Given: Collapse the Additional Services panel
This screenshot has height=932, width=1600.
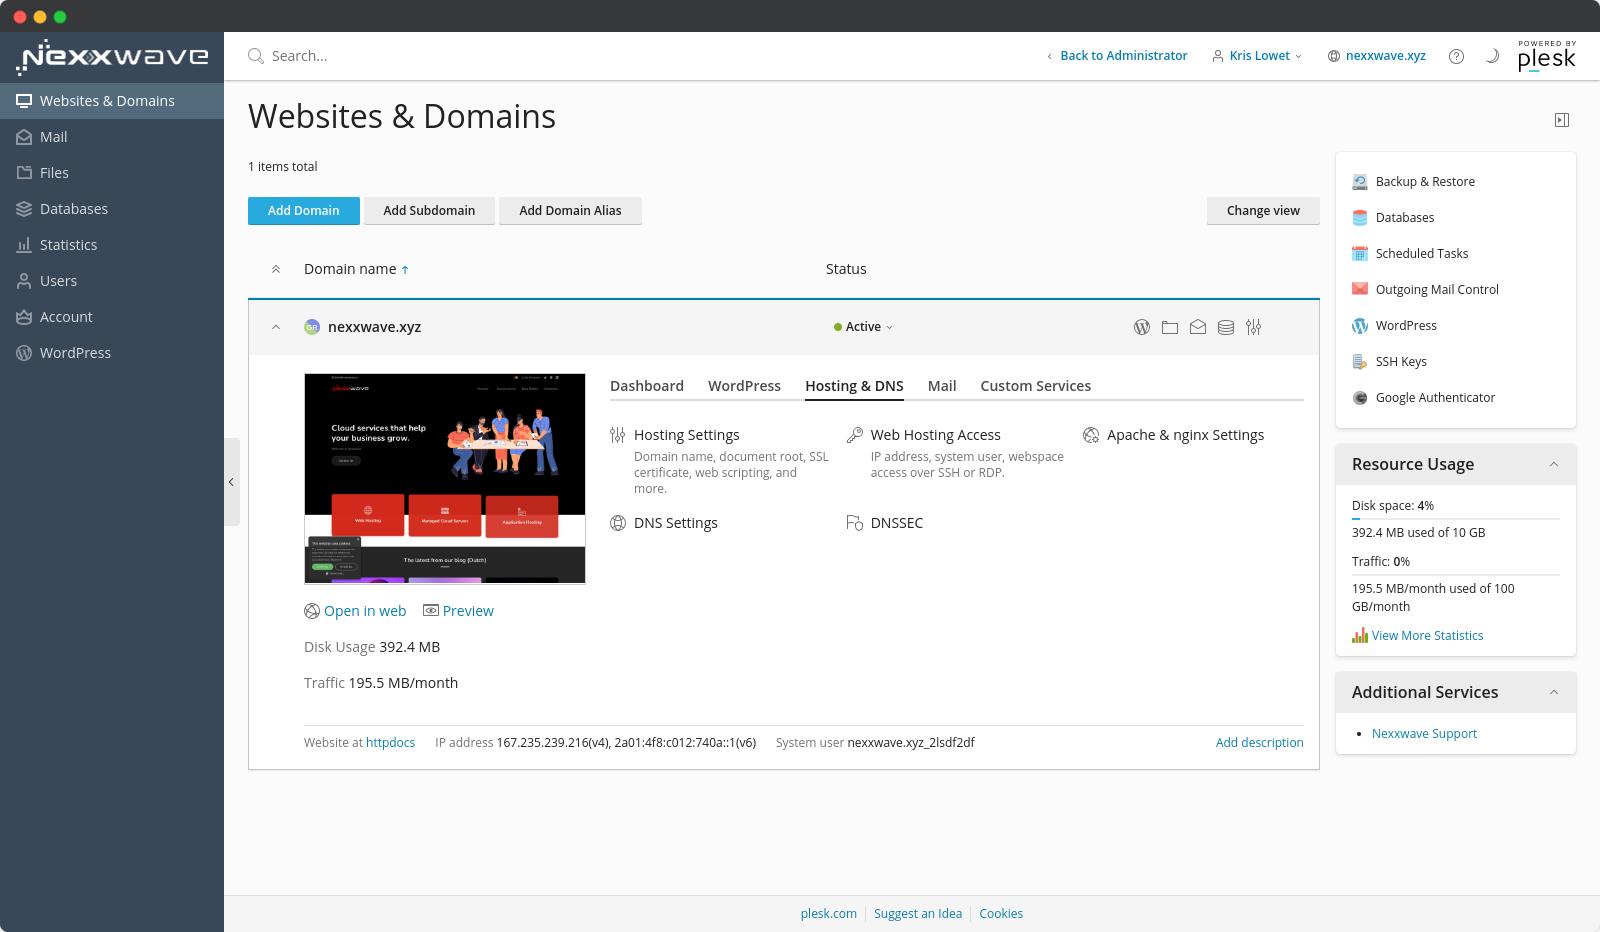Looking at the screenshot, I should [x=1554, y=692].
